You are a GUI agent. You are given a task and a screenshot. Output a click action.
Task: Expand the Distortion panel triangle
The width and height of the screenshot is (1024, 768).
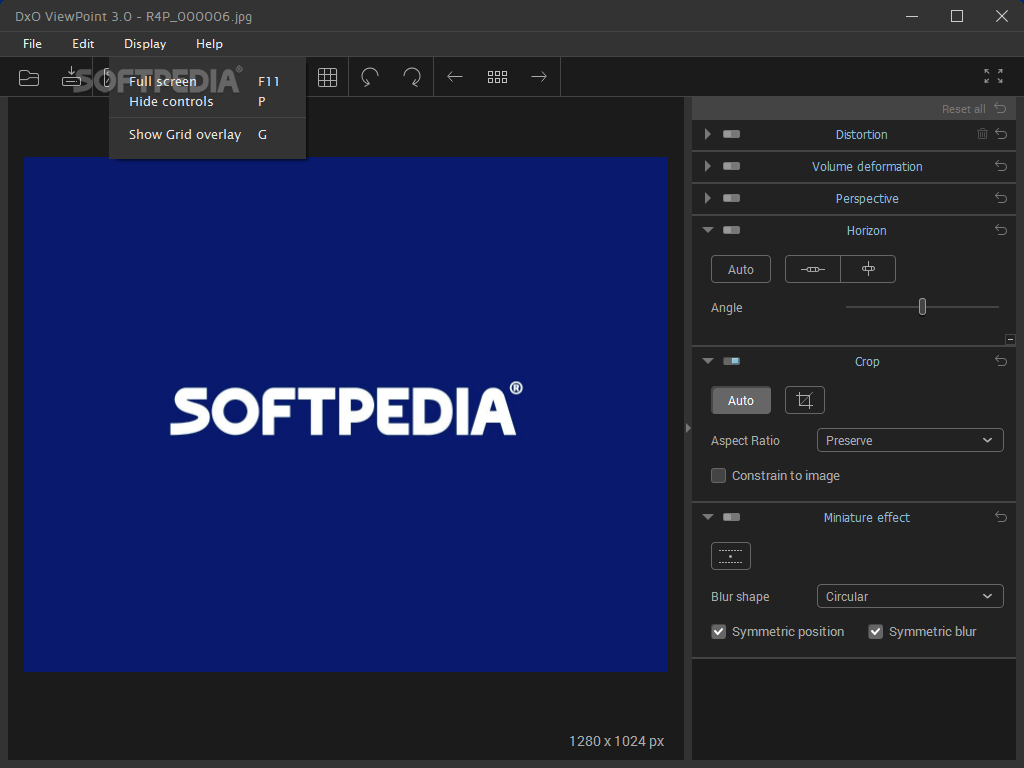707,134
